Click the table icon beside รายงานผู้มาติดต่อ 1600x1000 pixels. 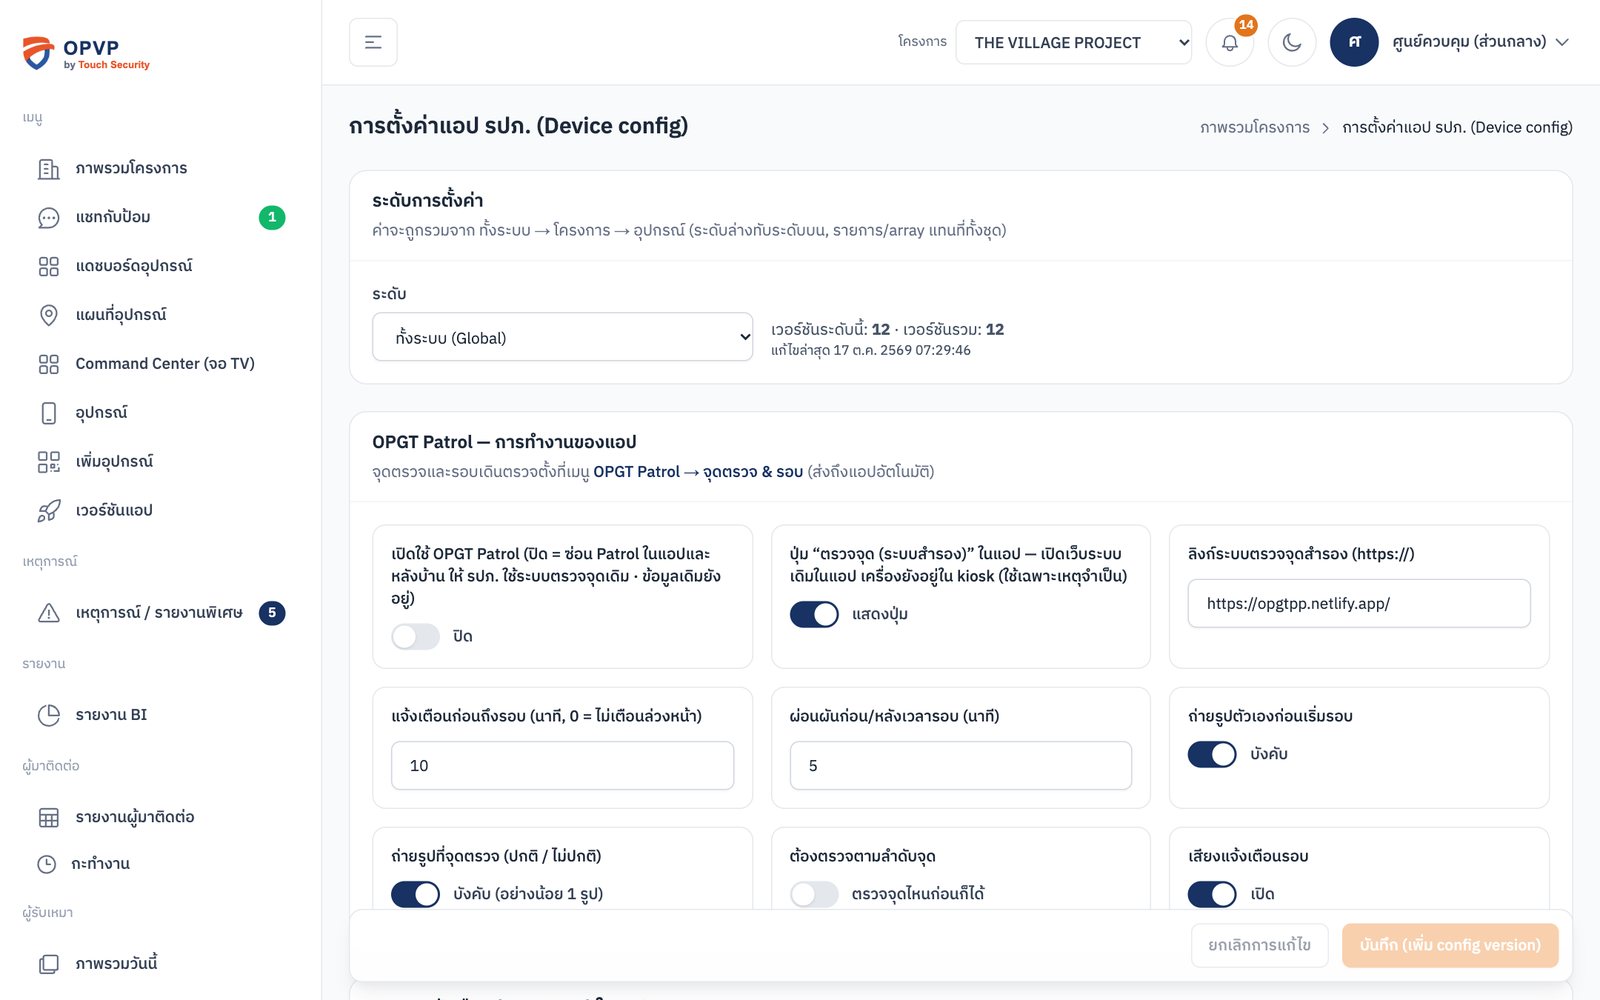[x=49, y=817]
